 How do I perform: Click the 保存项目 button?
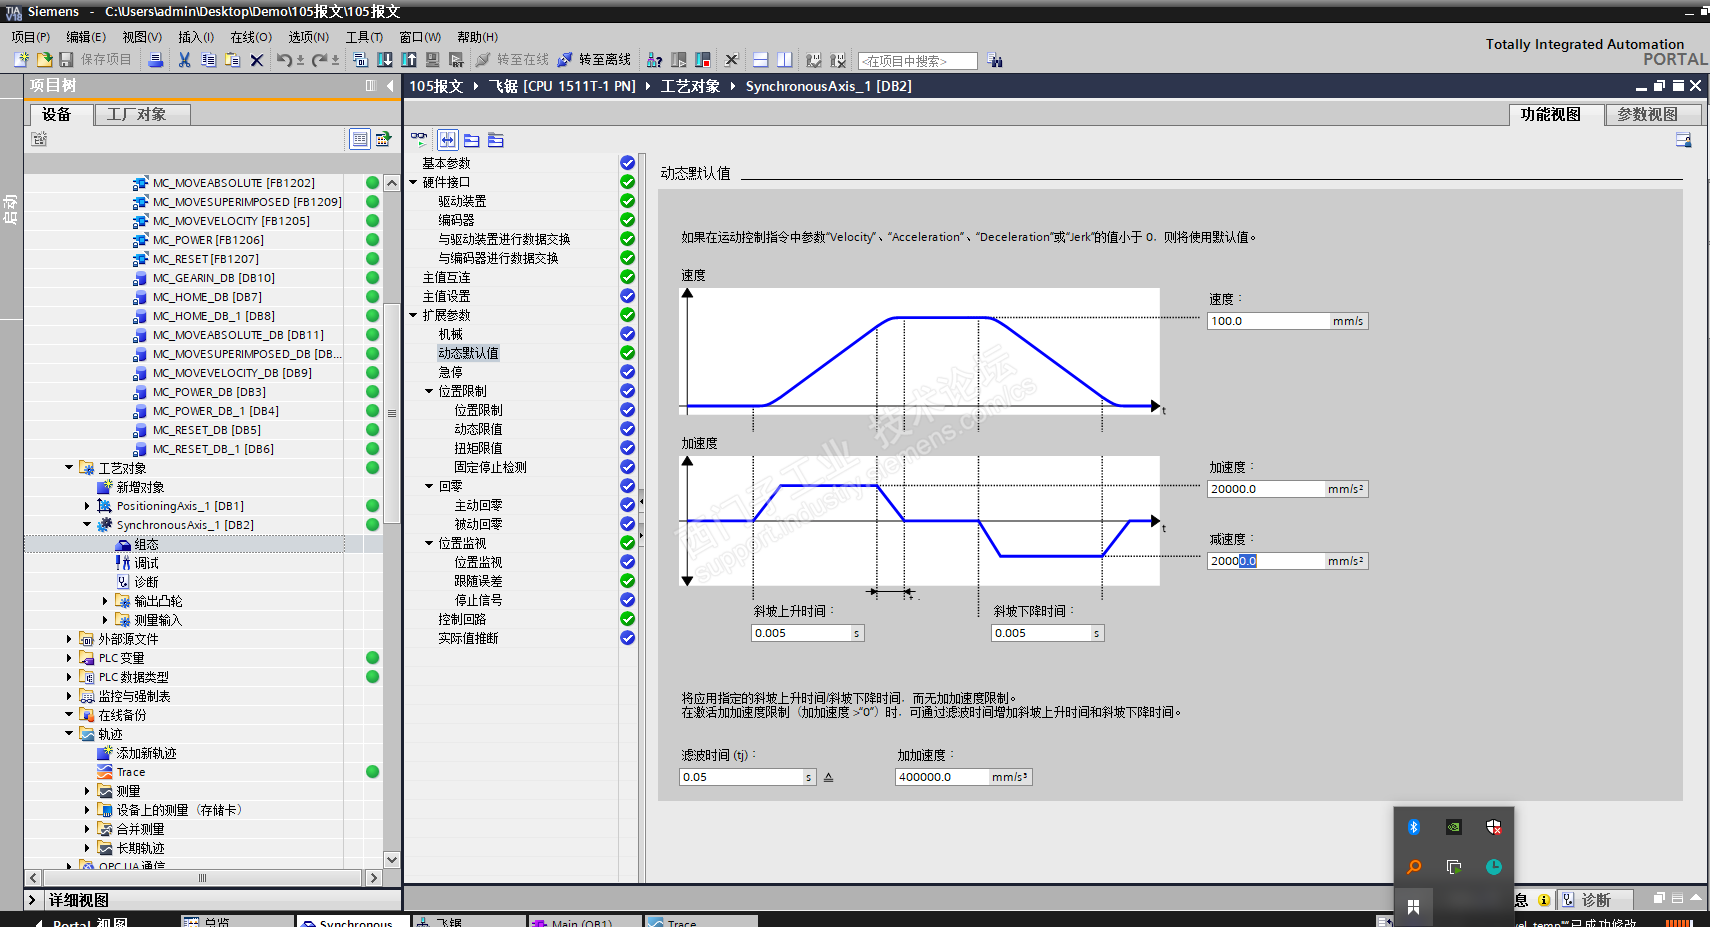[x=95, y=60]
